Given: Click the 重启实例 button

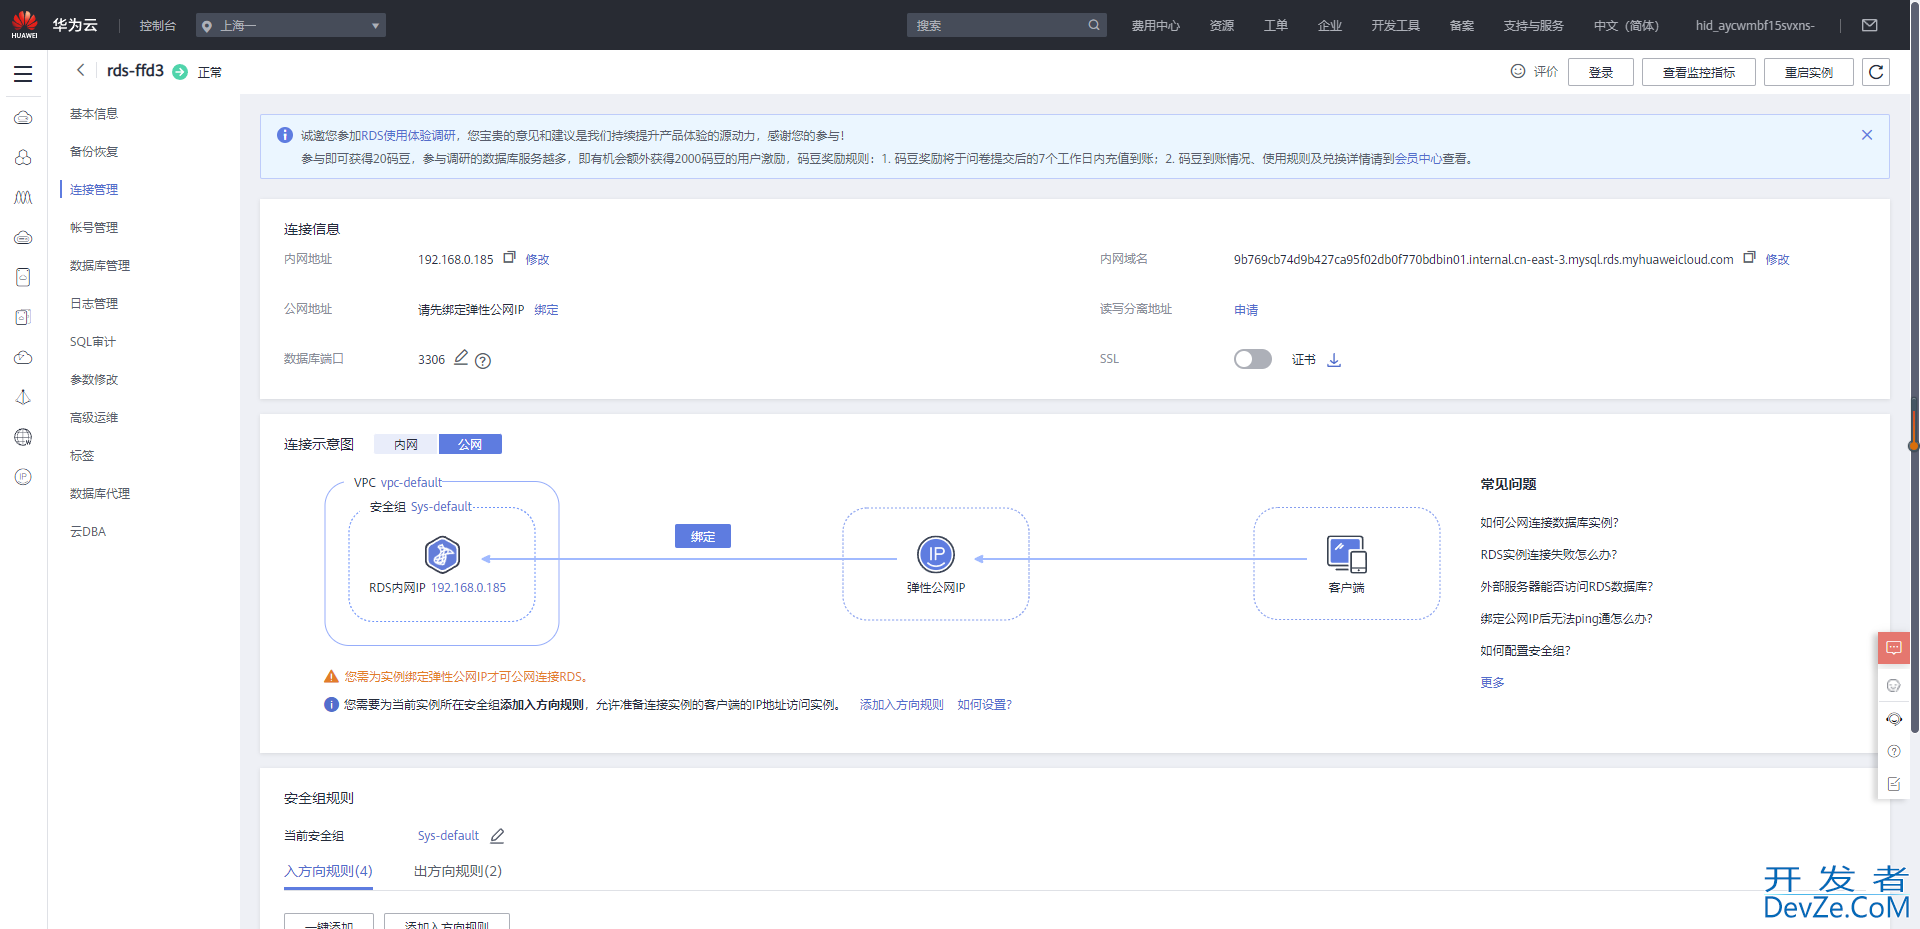Looking at the screenshot, I should click(x=1809, y=72).
